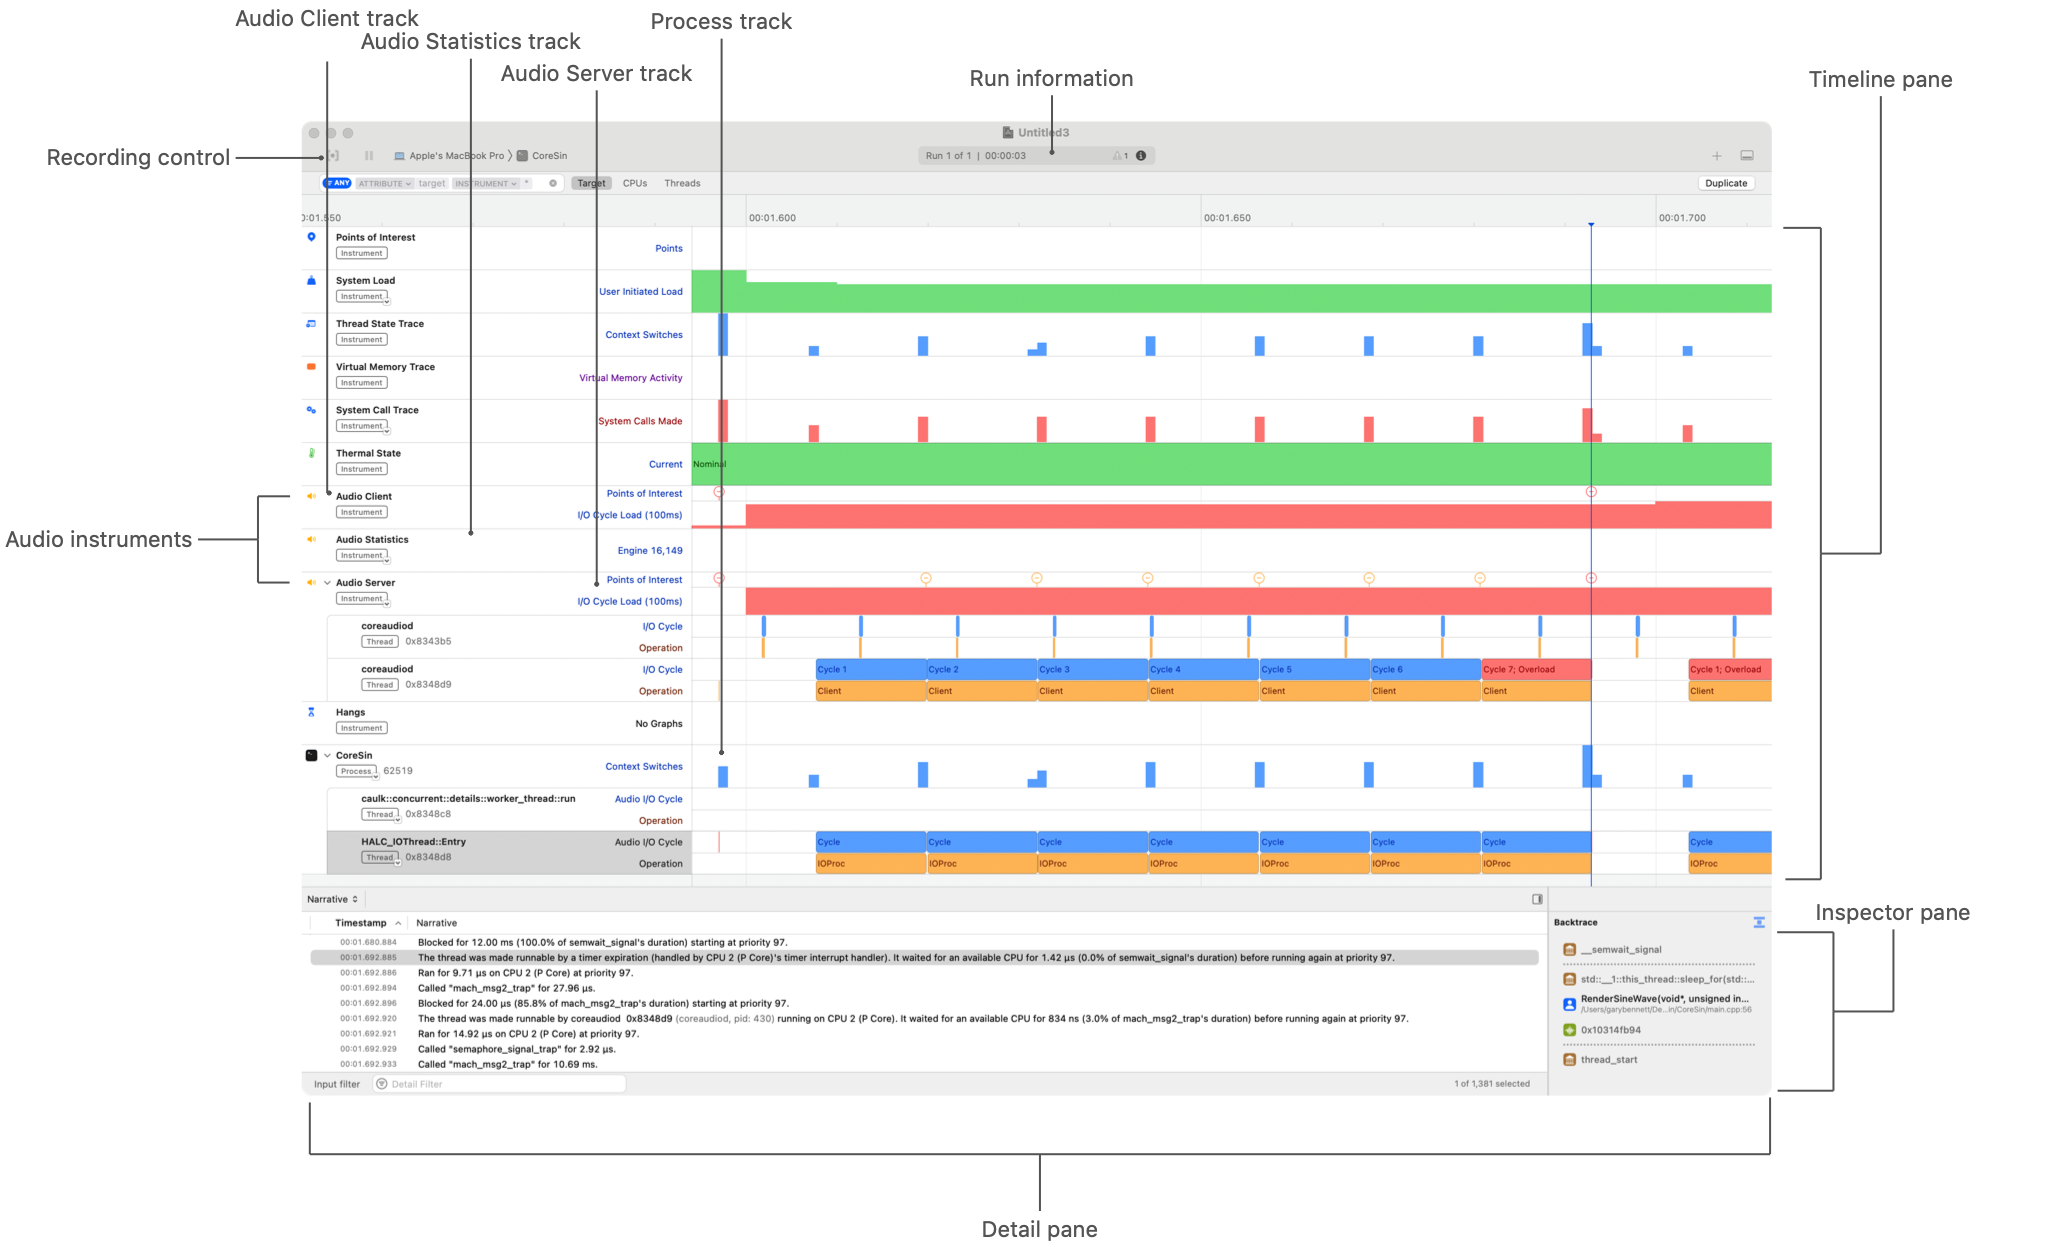Pause the recording with the pause button
Image resolution: width=2058 pixels, height=1247 pixels.
coord(369,156)
